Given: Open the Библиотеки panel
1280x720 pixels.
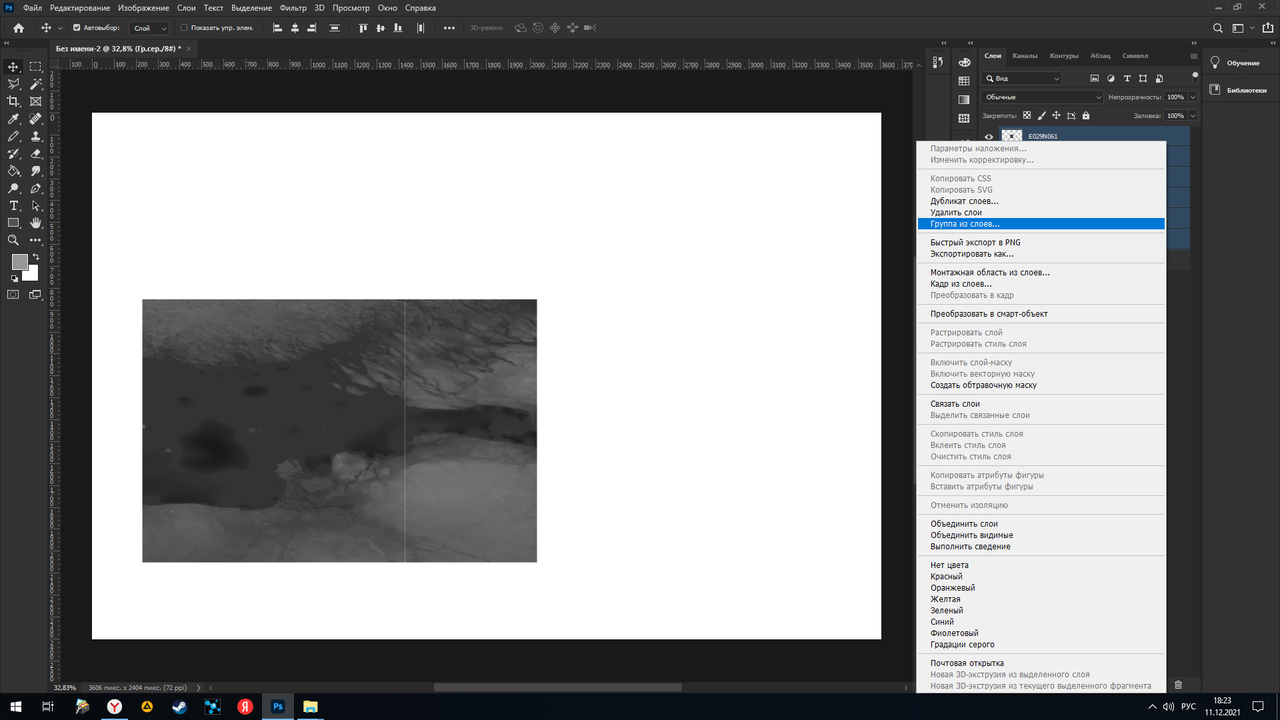Looking at the screenshot, I should click(1242, 90).
